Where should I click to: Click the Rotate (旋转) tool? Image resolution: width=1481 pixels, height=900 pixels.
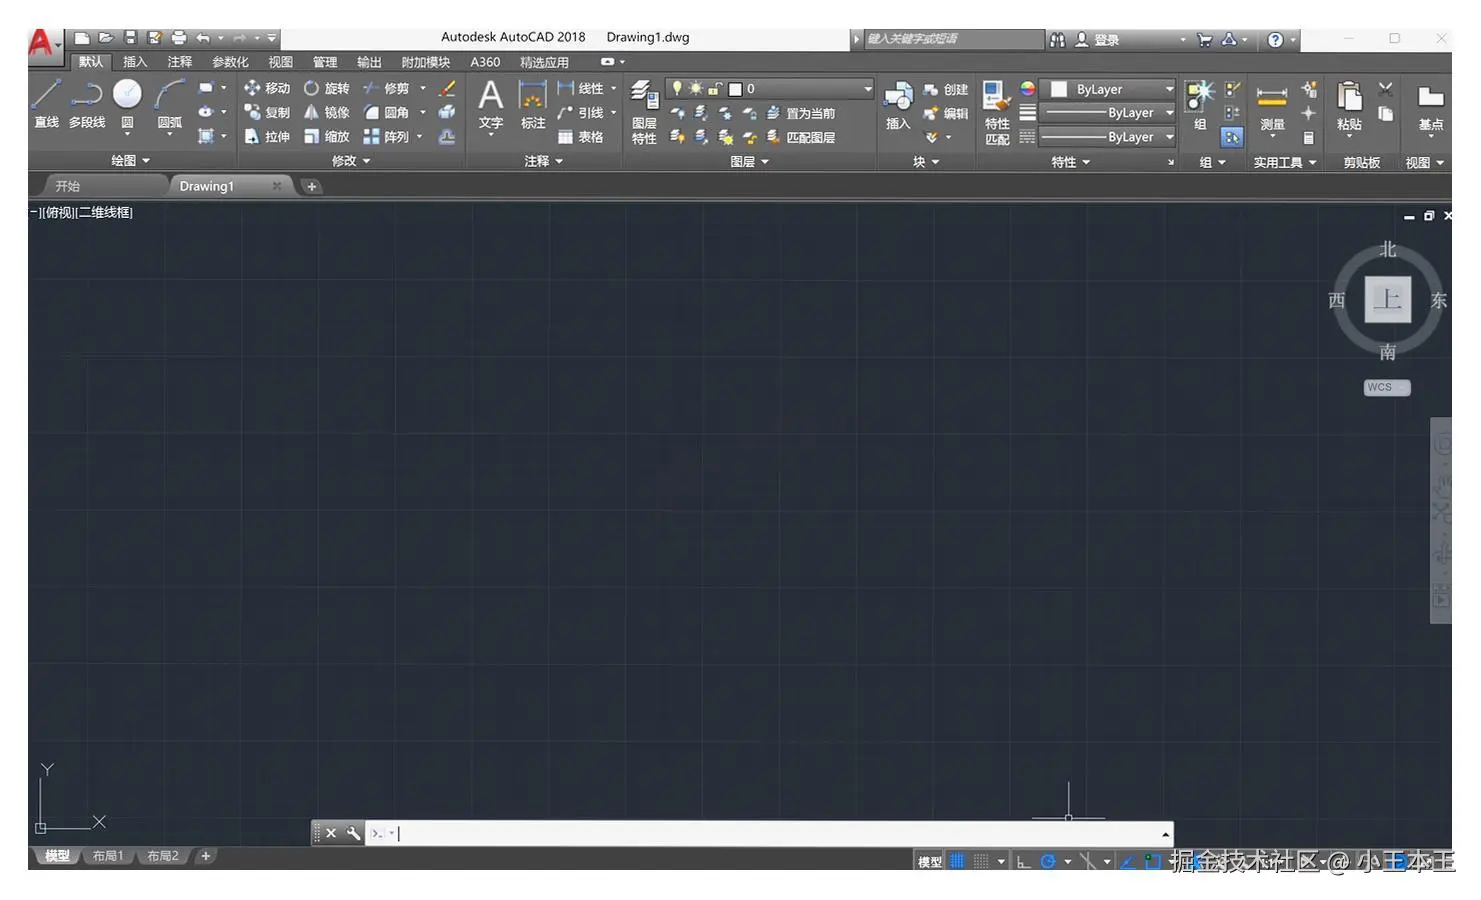327,88
